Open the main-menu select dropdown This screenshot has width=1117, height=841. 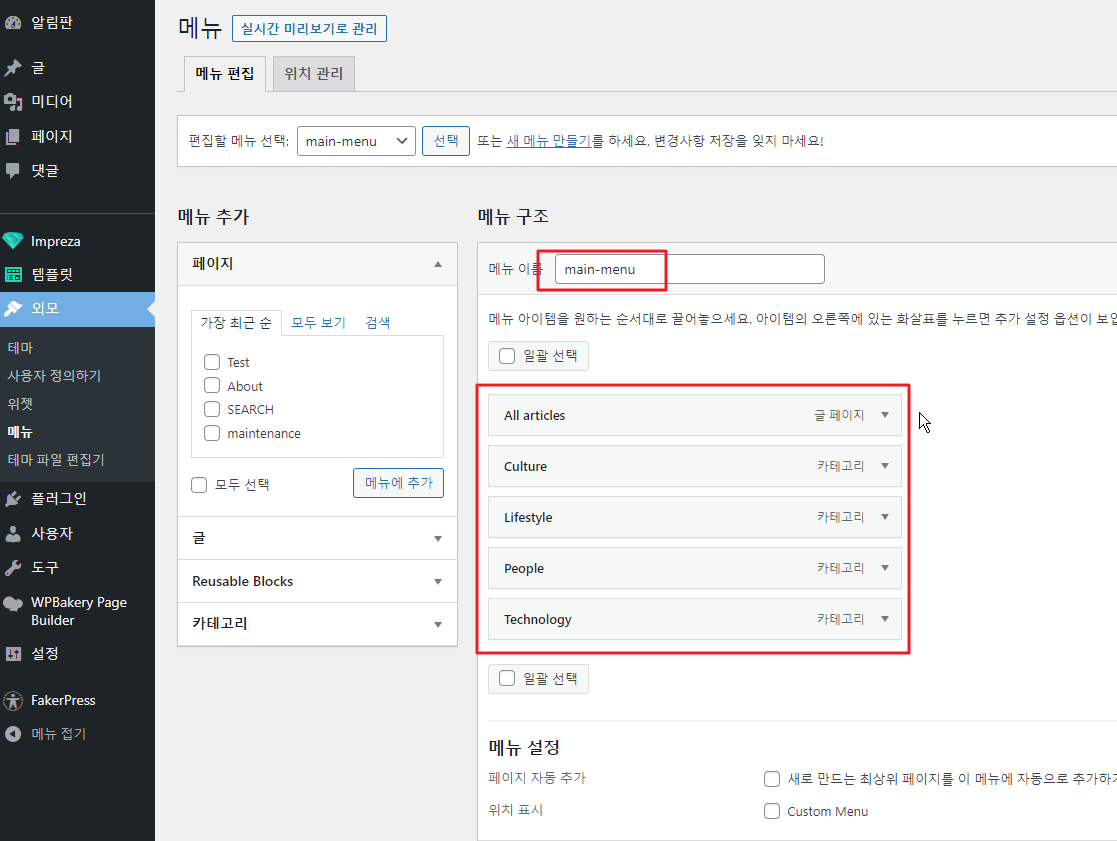356,141
